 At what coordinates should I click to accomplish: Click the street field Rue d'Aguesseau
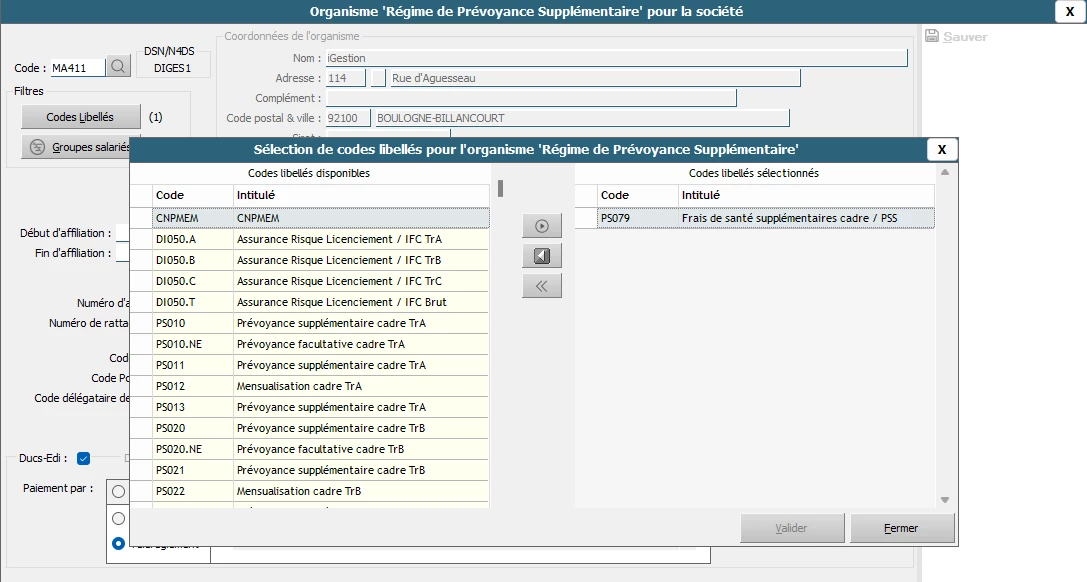pos(595,78)
